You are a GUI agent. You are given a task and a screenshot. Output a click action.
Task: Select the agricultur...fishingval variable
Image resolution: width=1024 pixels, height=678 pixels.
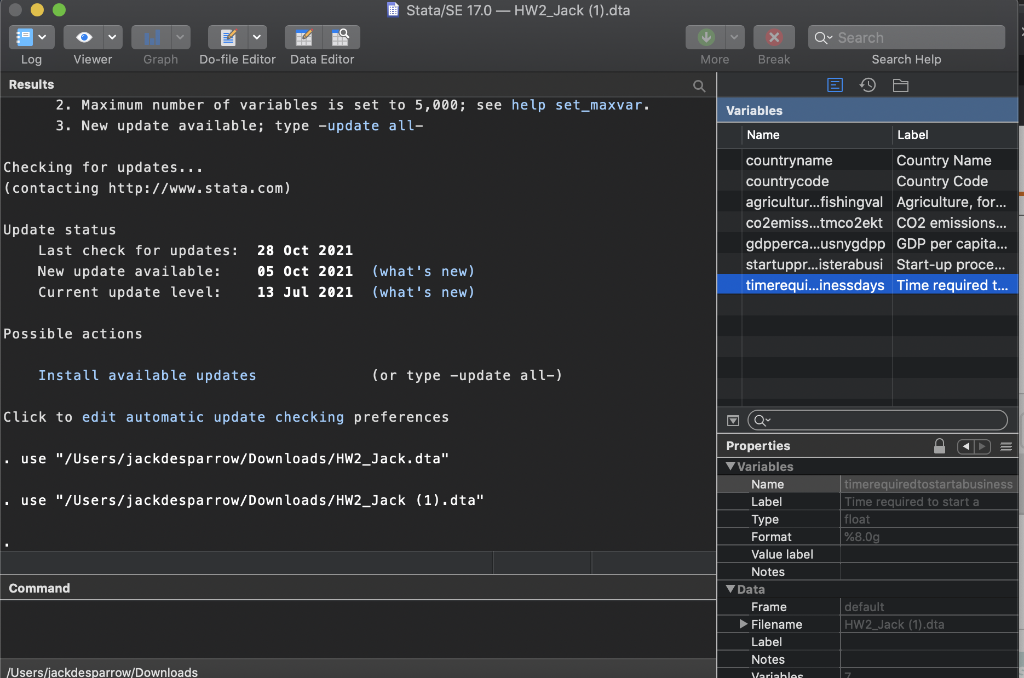click(x=814, y=202)
